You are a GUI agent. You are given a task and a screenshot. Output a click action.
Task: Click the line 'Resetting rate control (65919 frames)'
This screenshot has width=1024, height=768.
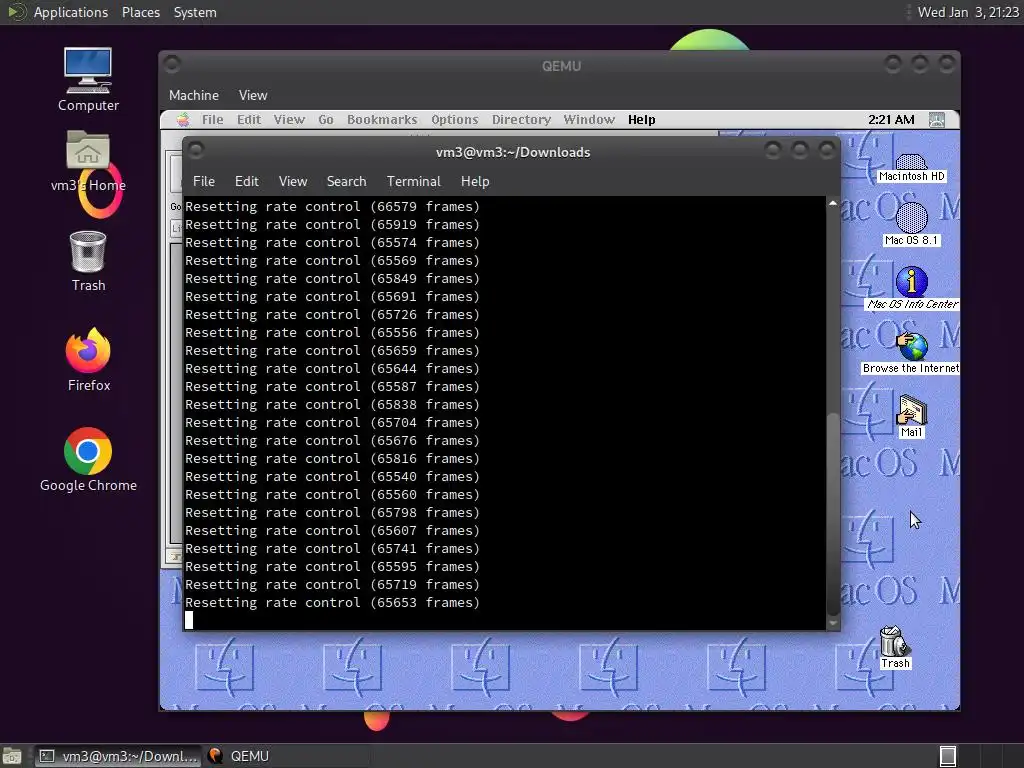pos(332,225)
